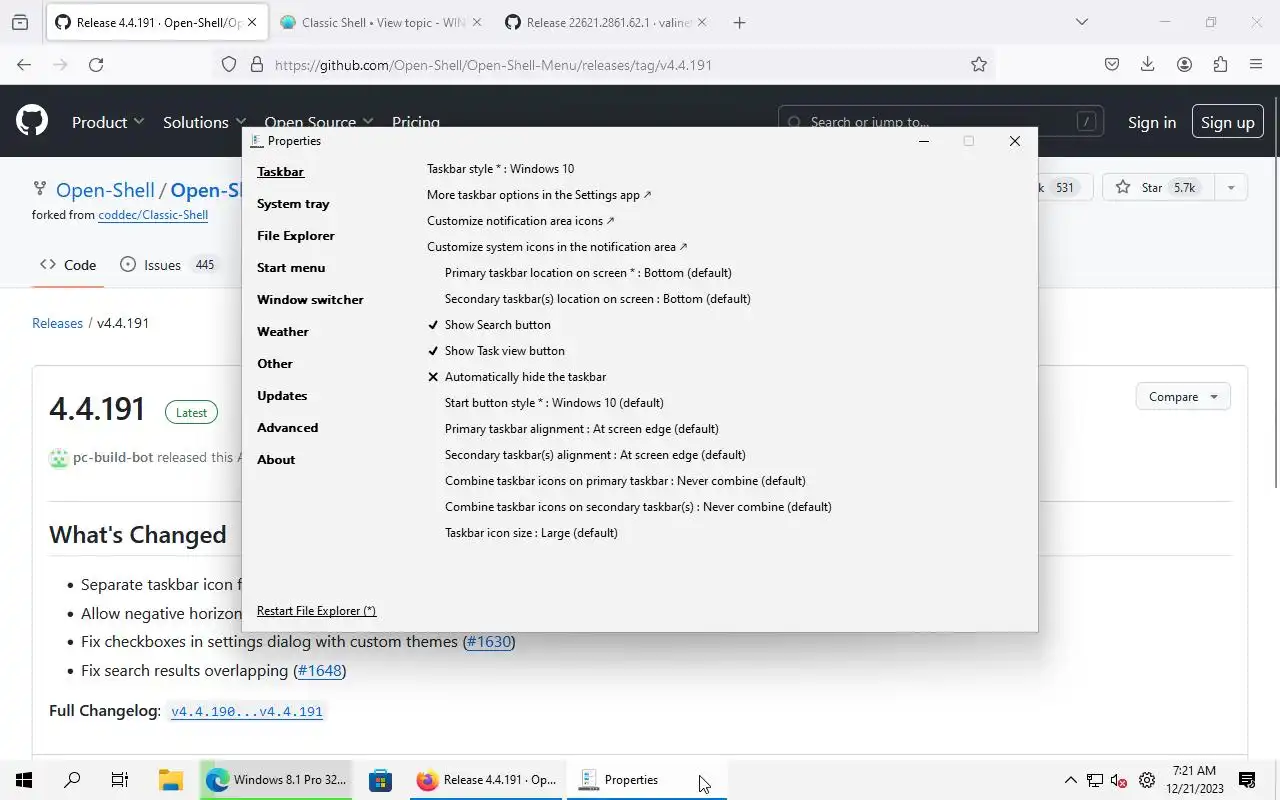The image size is (1280, 800).
Task: Open network icon in system tray
Action: coord(1095,780)
